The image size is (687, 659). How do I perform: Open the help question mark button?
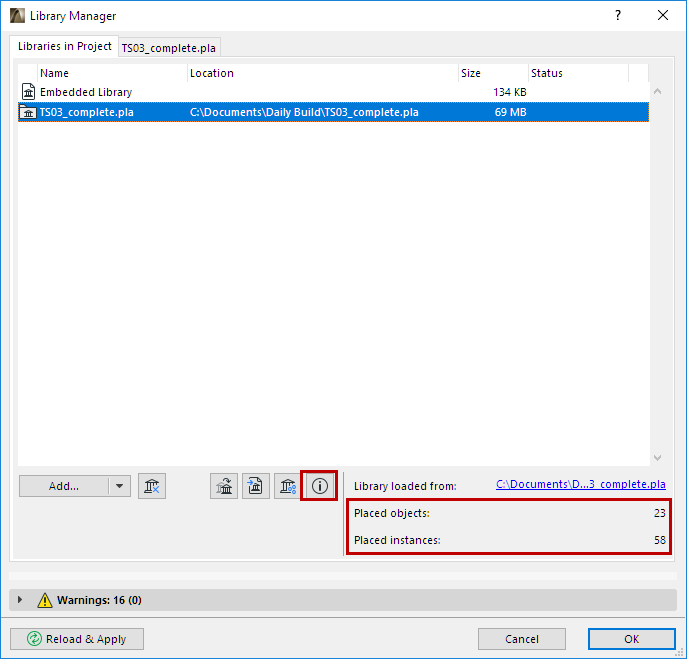pyautogui.click(x=618, y=15)
